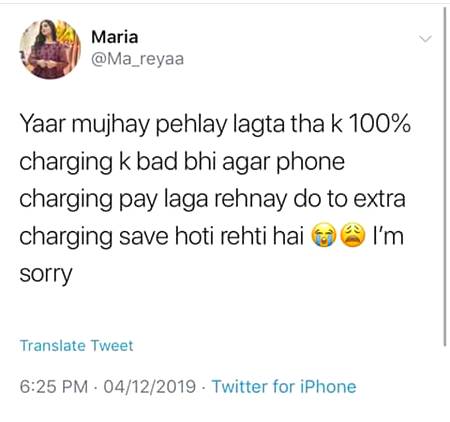Click the word 'Yaar' in the tweet
450x422 pixels.
click(x=42, y=124)
